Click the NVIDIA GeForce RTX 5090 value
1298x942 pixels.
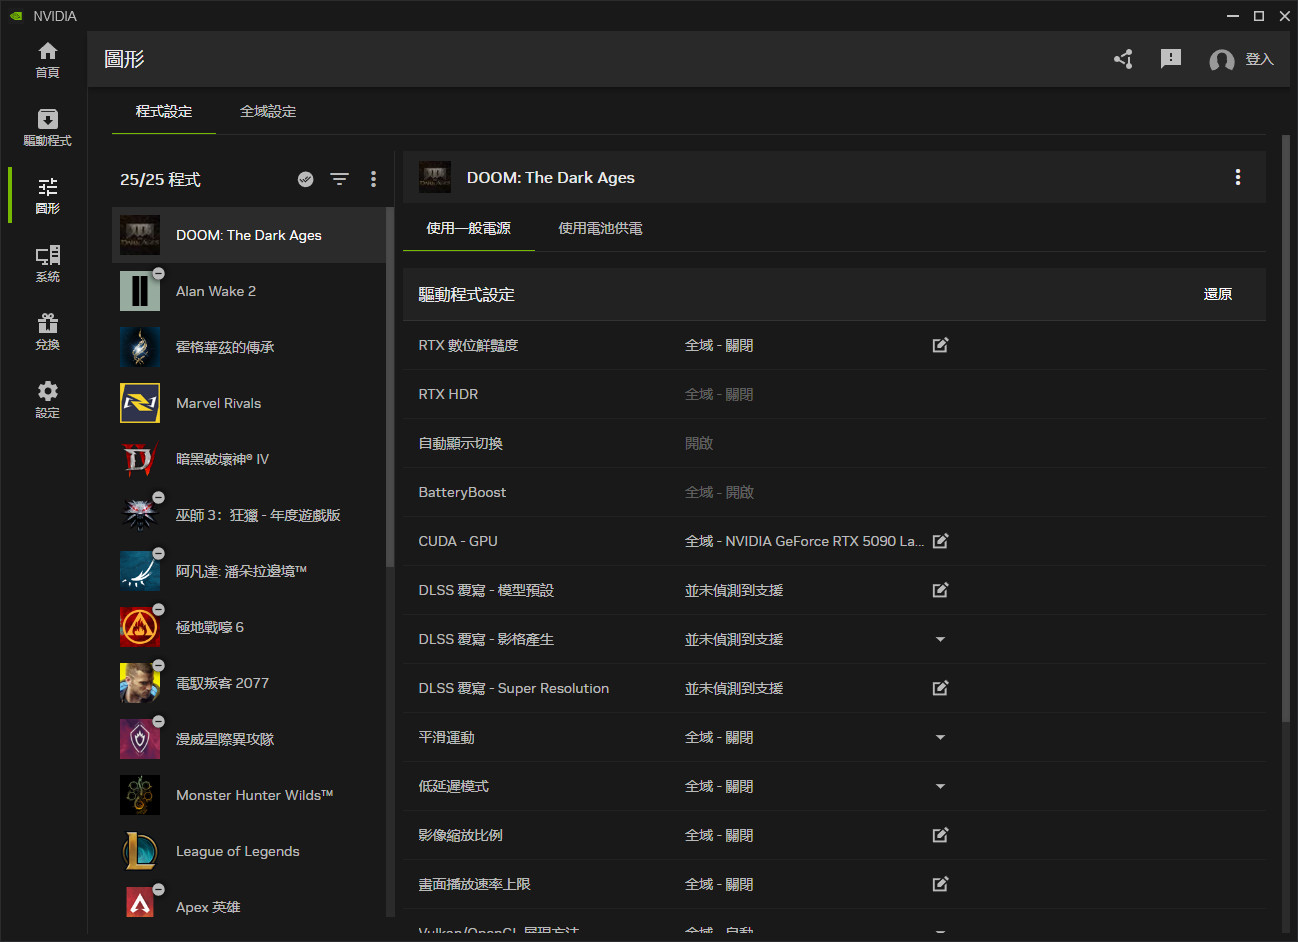click(804, 541)
